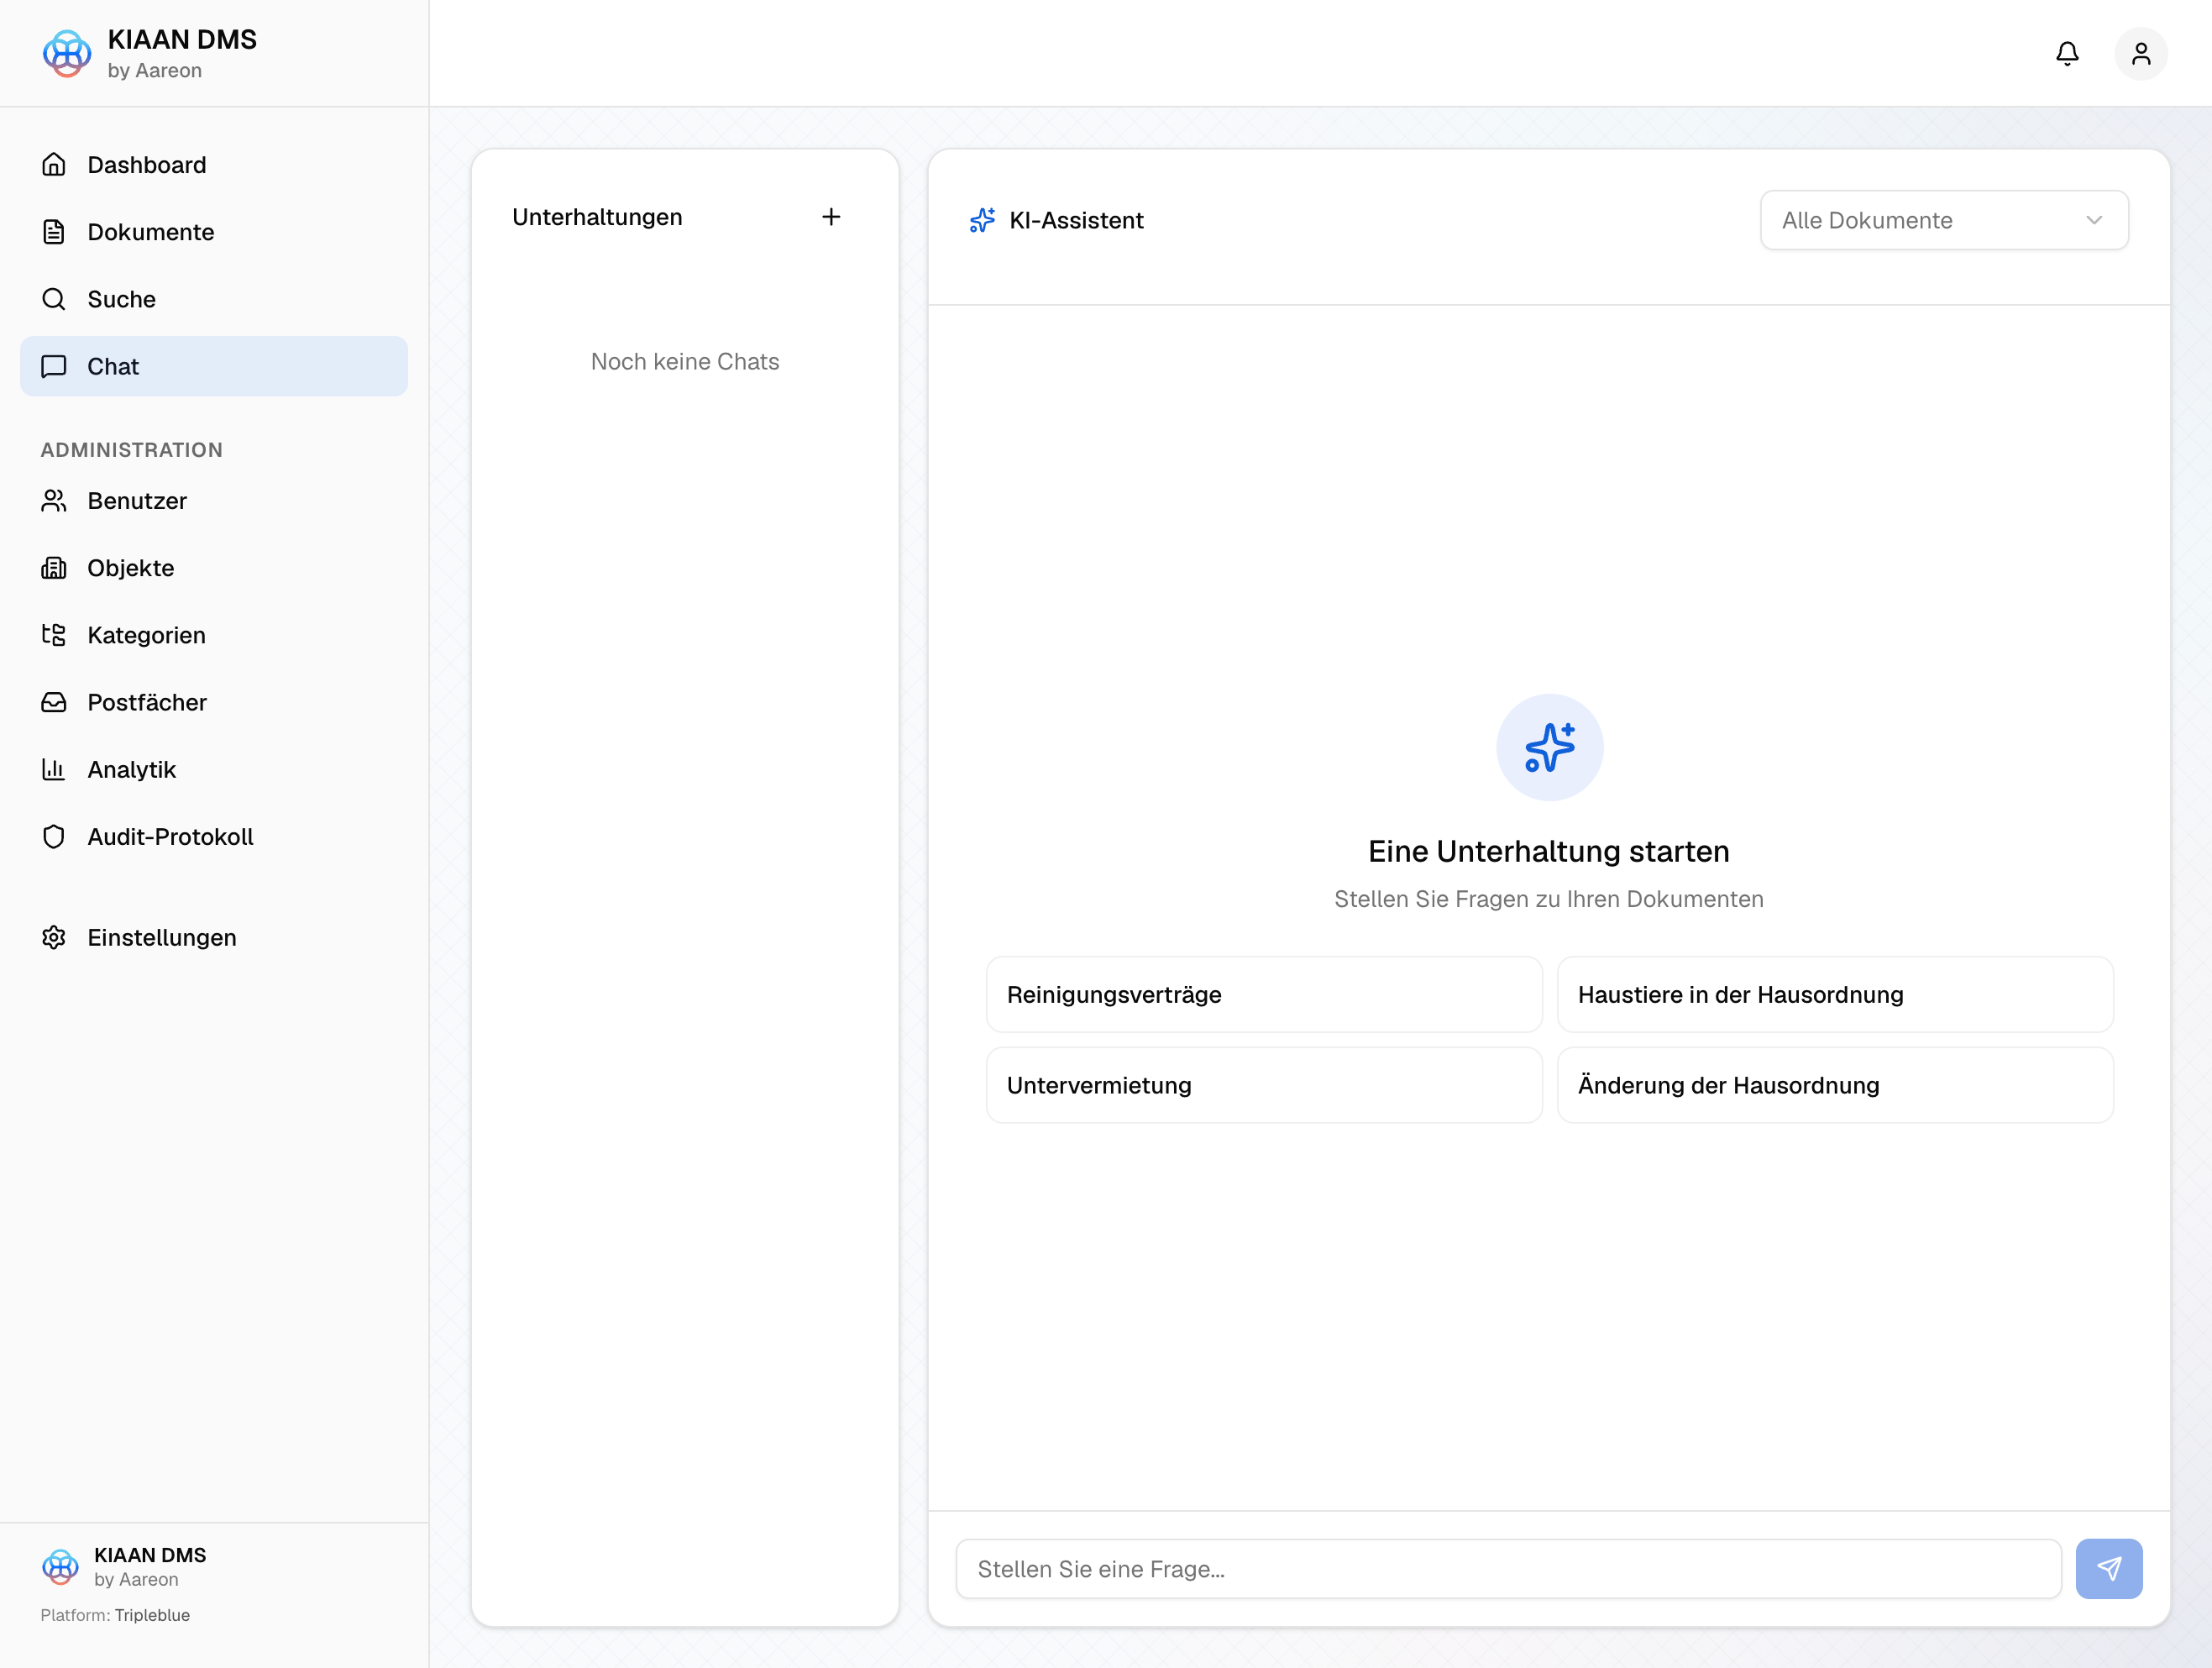Open Dokumente in the sidebar

pyautogui.click(x=214, y=231)
